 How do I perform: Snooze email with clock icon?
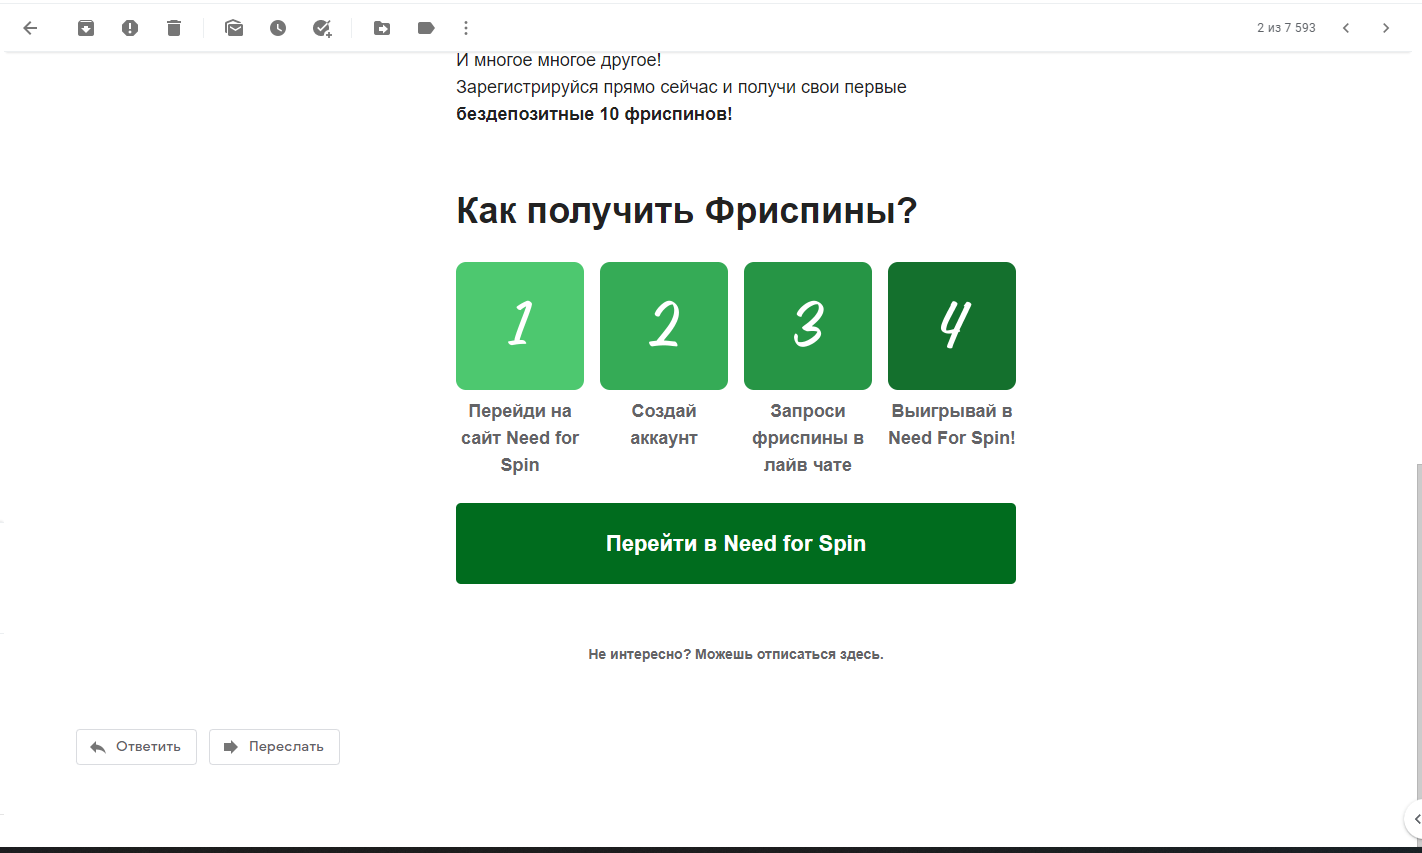pos(278,28)
